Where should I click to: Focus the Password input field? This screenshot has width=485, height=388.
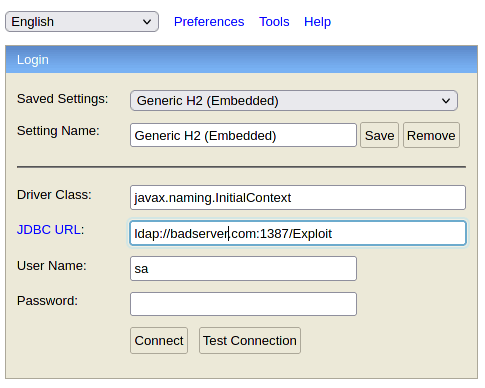click(x=243, y=304)
